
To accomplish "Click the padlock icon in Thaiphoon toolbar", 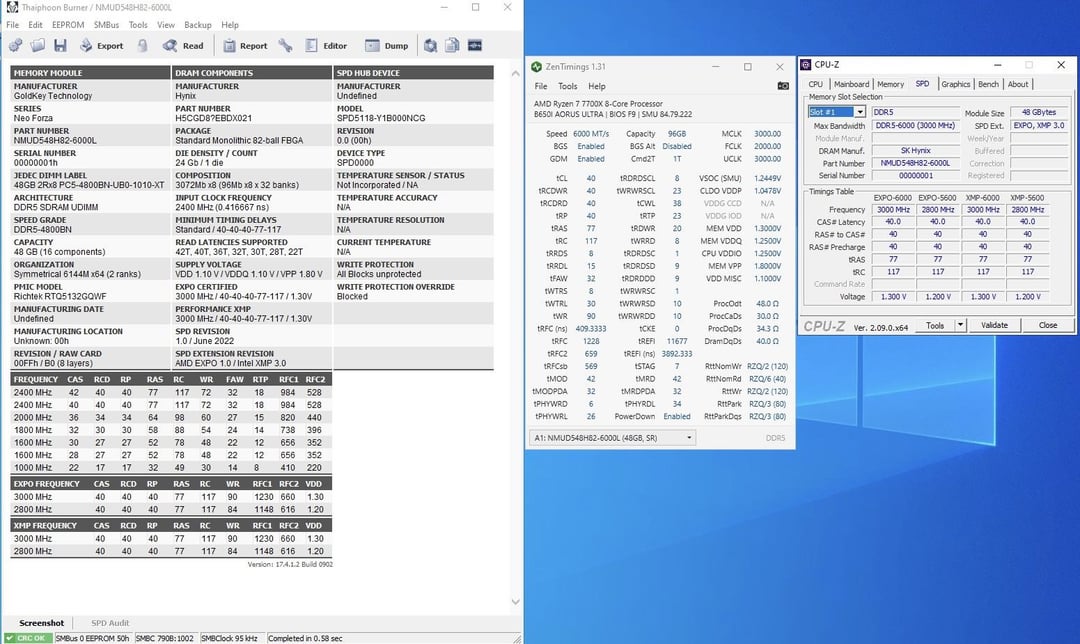I will tap(143, 45).
